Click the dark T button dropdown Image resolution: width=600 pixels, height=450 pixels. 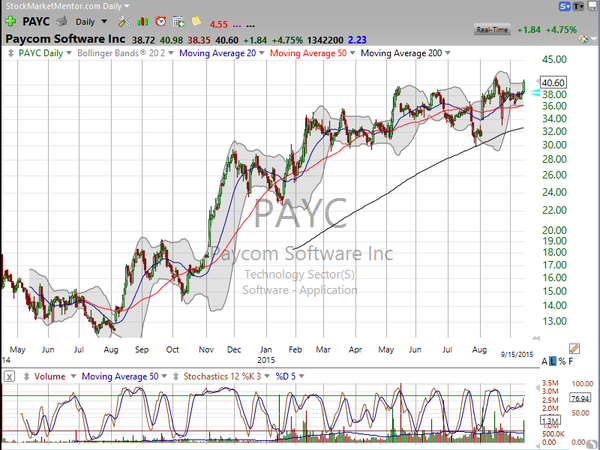[578, 6]
